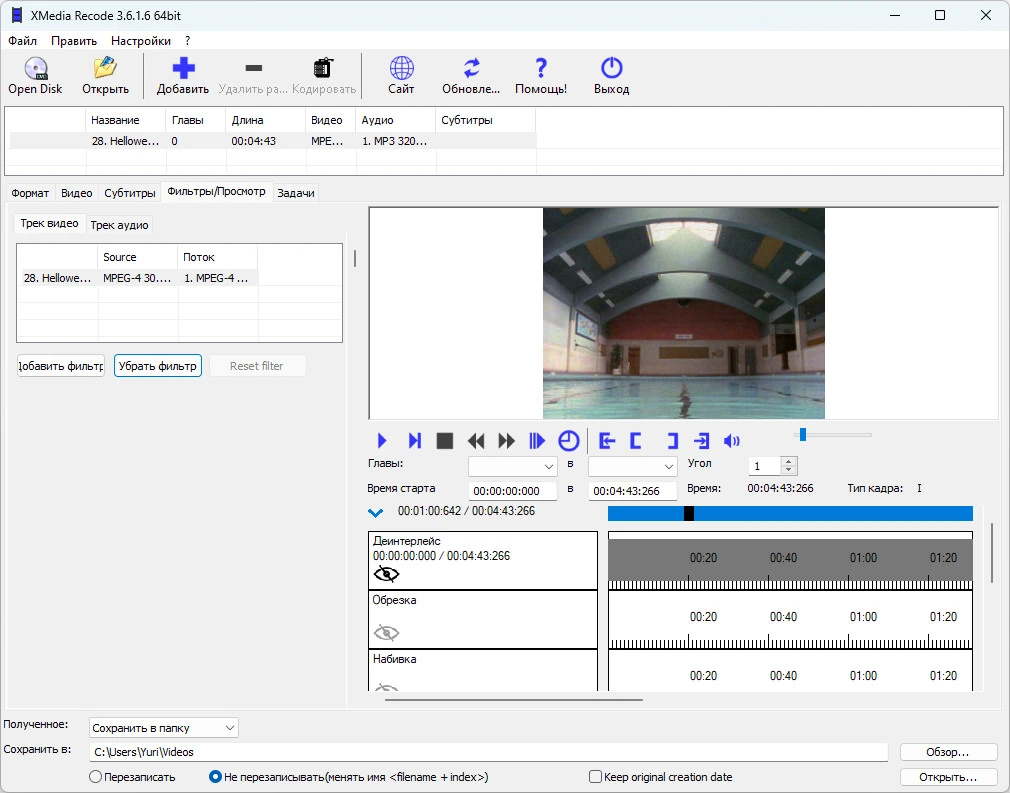
Task: Enable Keep original creation date checkbox
Action: click(595, 777)
